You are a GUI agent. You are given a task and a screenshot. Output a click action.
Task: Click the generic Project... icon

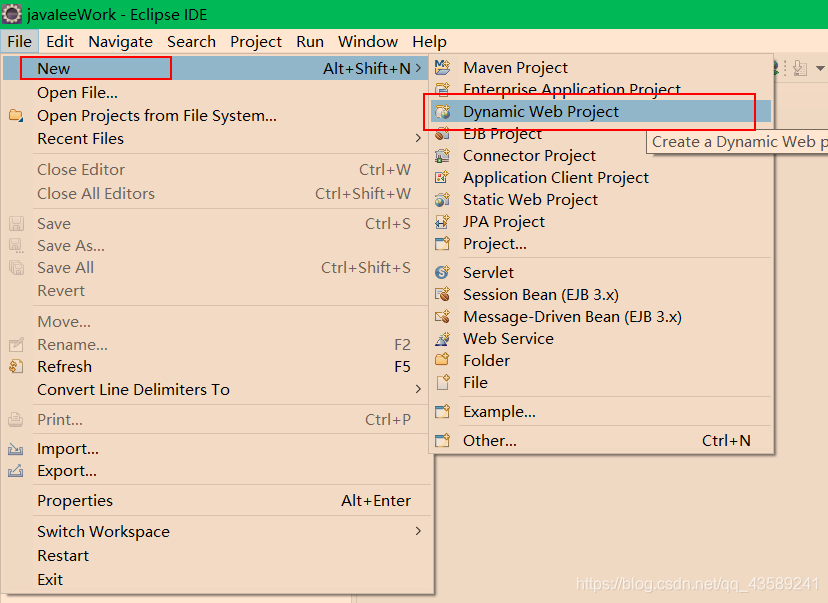coord(443,244)
